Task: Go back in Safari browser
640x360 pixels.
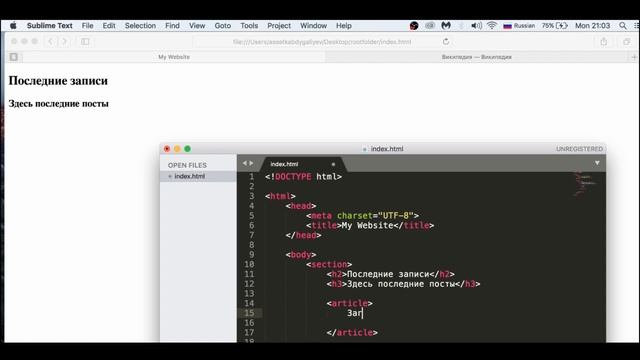Action: point(51,41)
